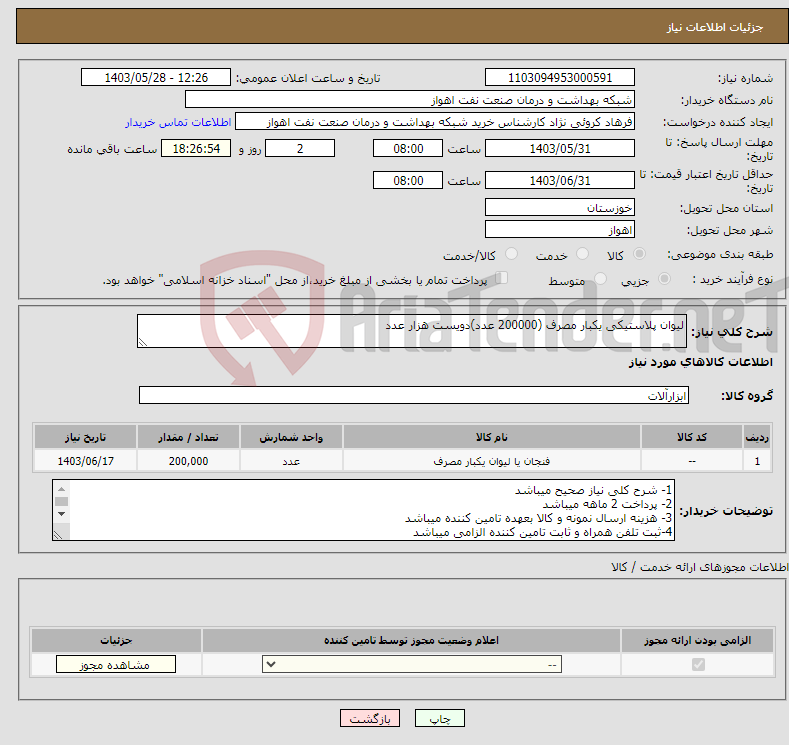Click the ایجاد کننده درخواست field
Screen dimensions: 789x745
pyautogui.click(x=435, y=122)
